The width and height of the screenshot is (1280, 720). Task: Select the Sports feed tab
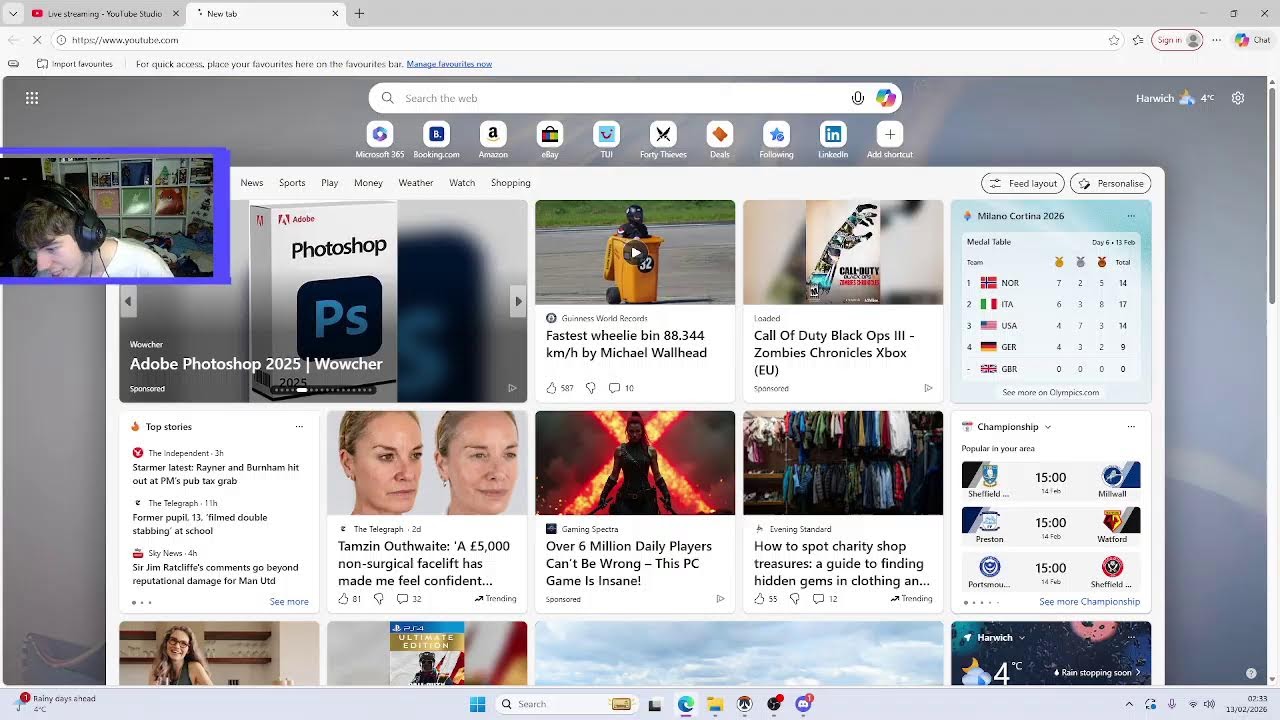coord(292,183)
